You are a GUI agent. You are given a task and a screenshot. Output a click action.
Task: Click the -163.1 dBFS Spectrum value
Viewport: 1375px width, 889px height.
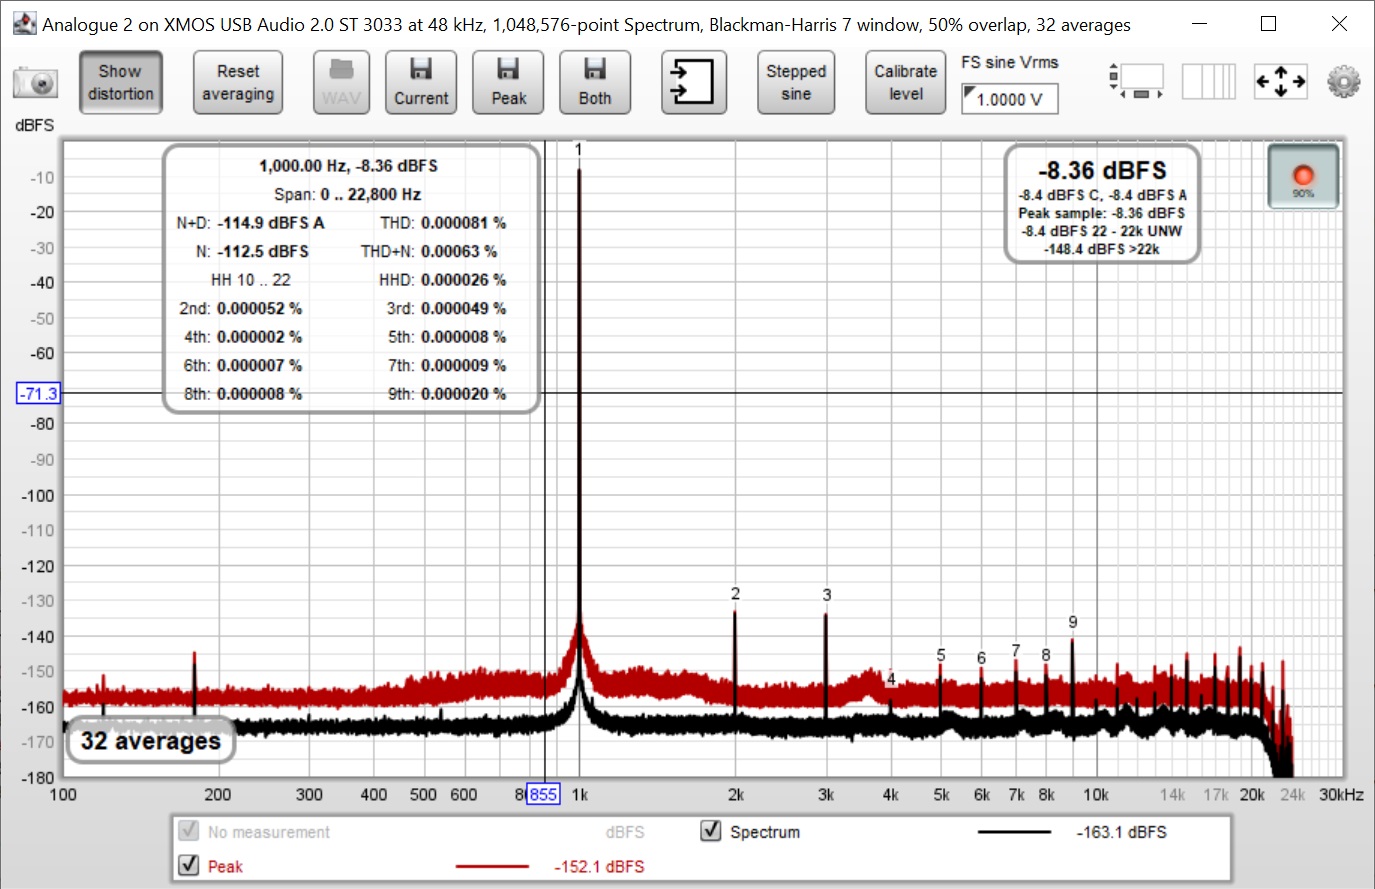tap(1121, 832)
